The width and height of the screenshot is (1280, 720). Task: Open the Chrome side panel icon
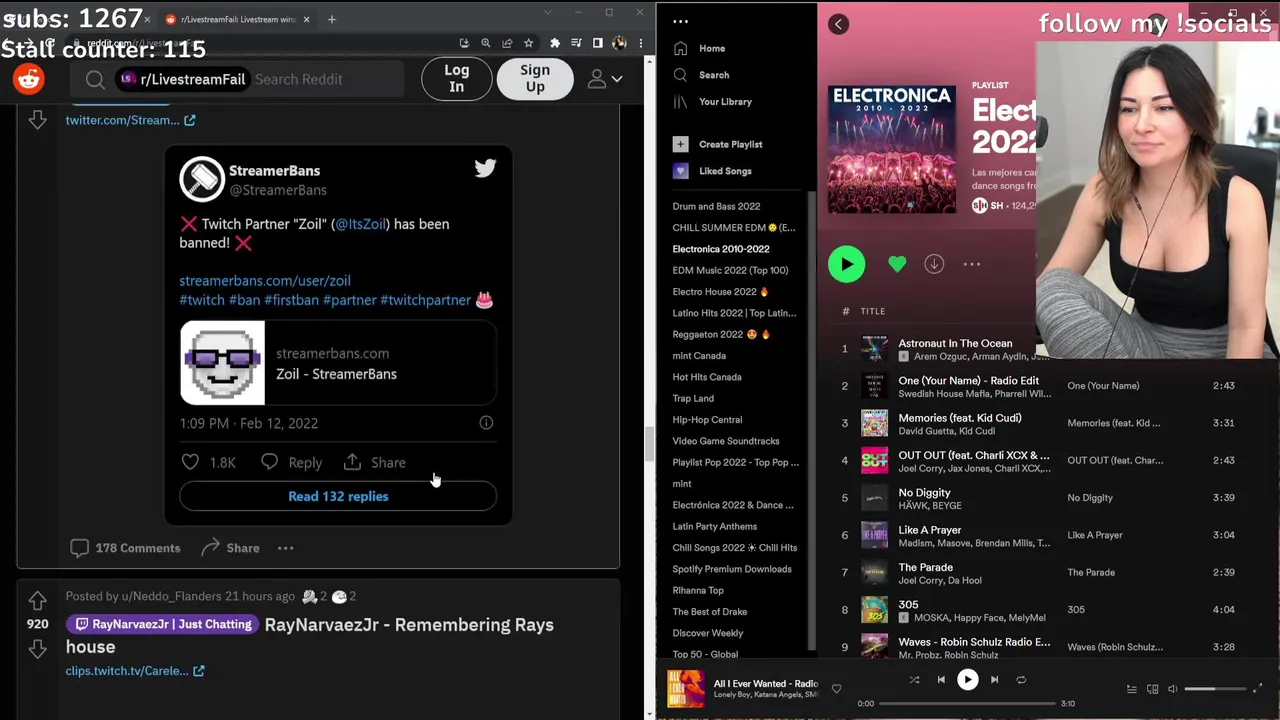597,43
